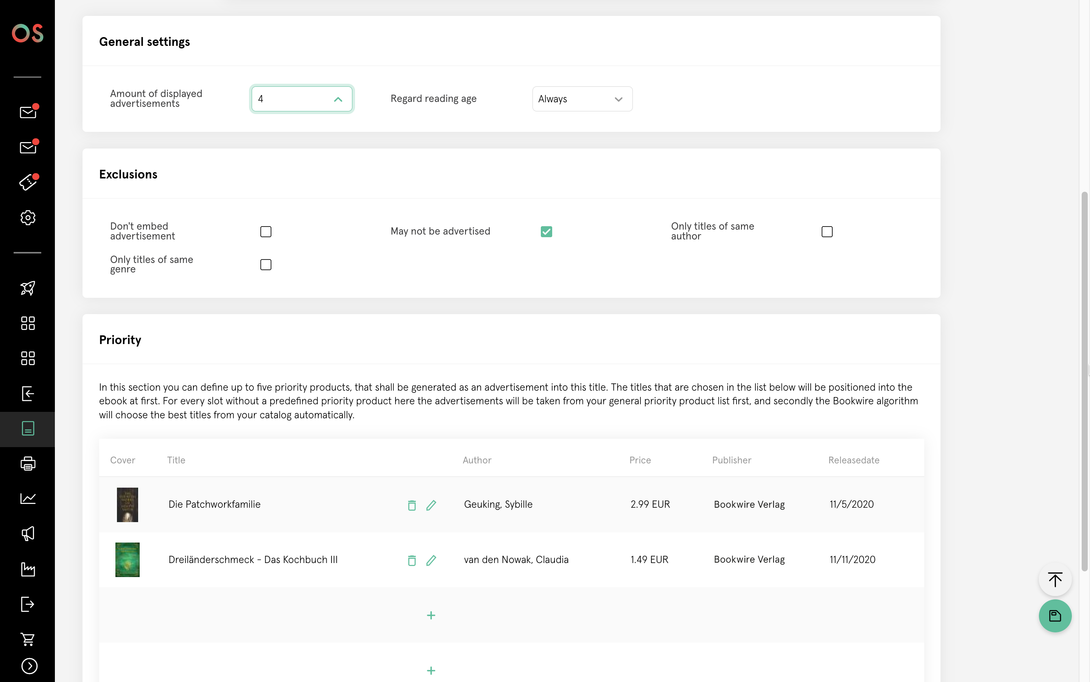Uncheck May not be advertised checkbox
Image resolution: width=1090 pixels, height=682 pixels.
click(546, 232)
